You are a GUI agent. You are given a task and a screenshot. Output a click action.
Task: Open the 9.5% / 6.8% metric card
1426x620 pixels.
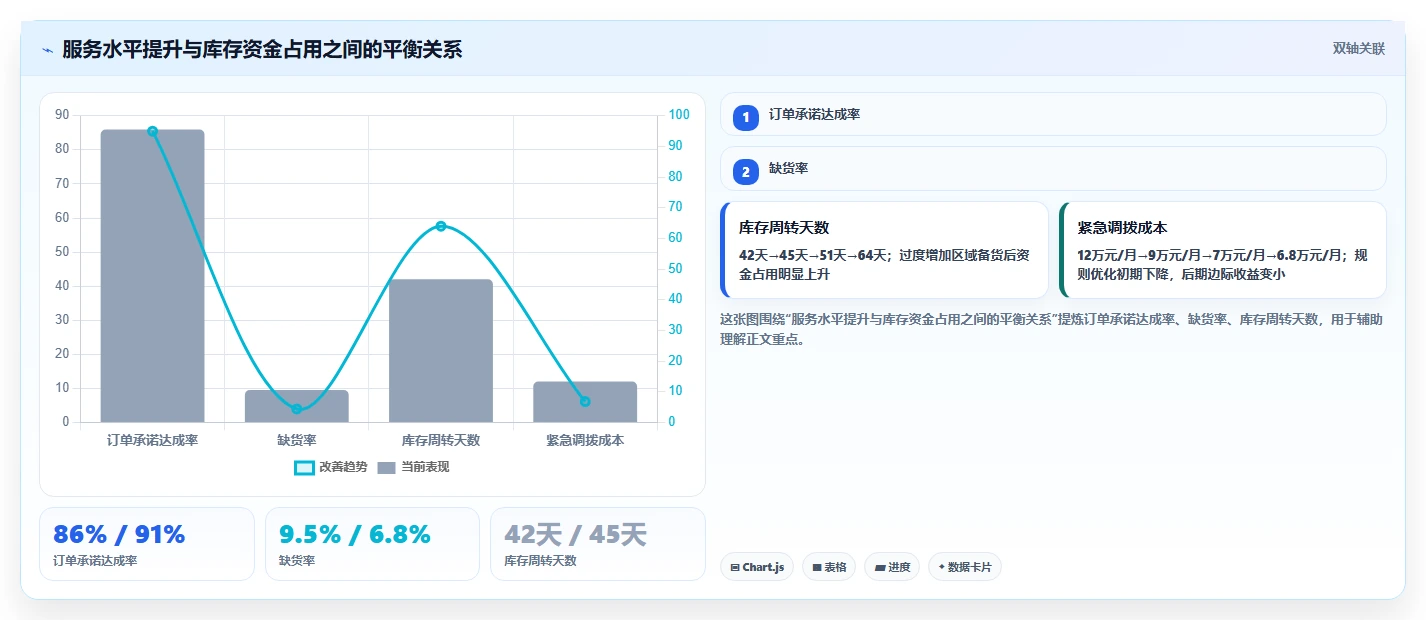[372, 544]
